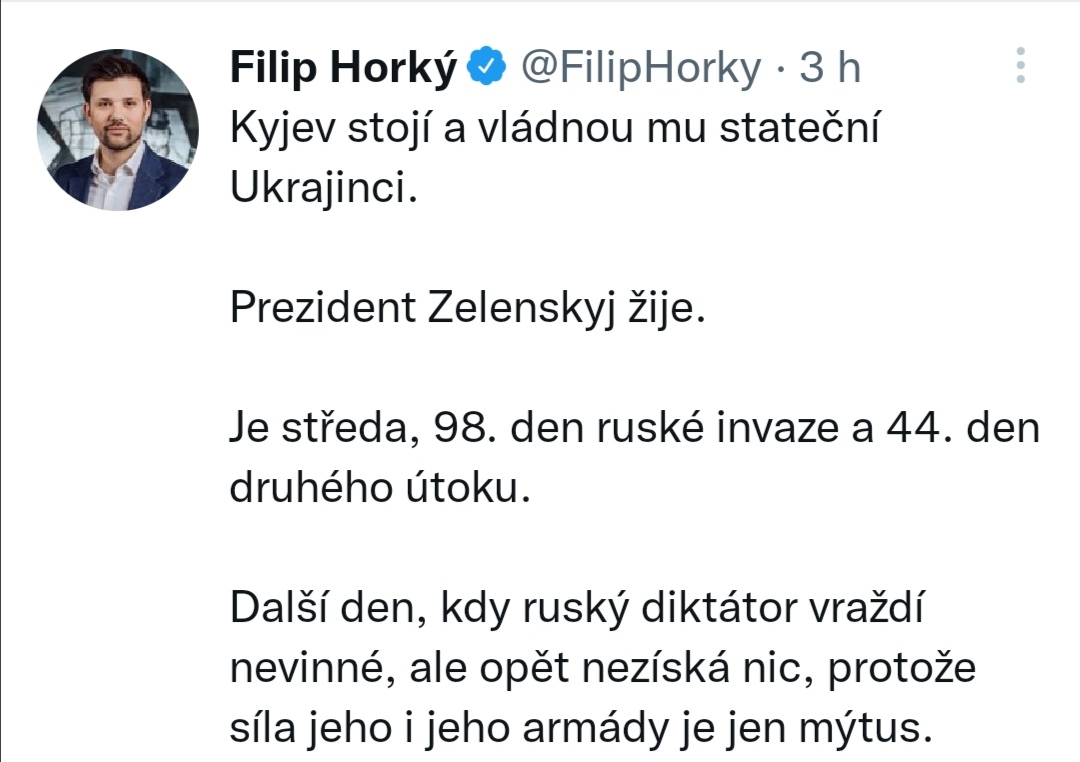Viewport: 1080px width, 762px height.
Task: Click the line "Kyjev stojí a vládnou mu stateční"
Action: coord(554,131)
